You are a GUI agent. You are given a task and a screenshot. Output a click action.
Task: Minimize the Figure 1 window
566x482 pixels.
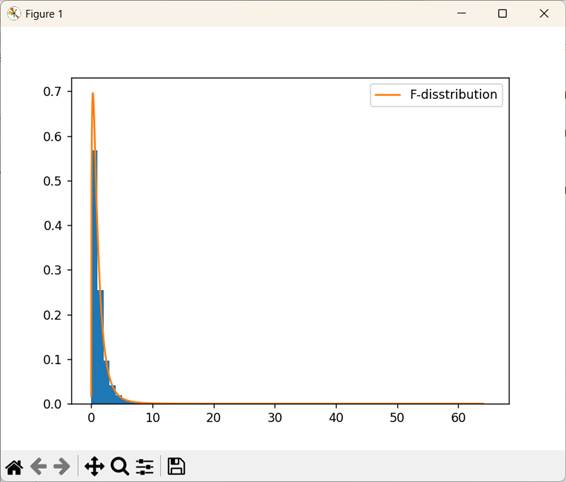(x=461, y=13)
